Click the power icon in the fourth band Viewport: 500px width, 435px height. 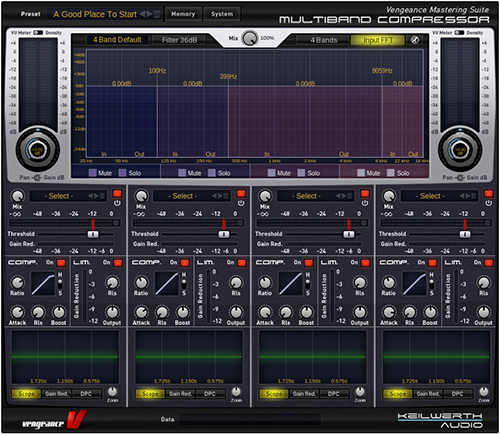(489, 203)
